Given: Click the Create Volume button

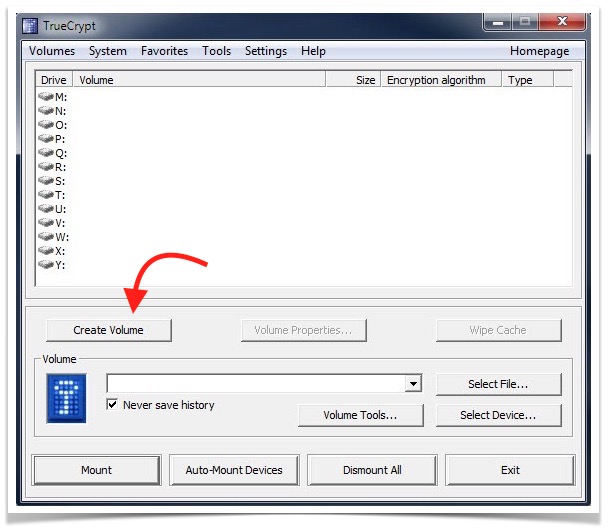Looking at the screenshot, I should (108, 330).
